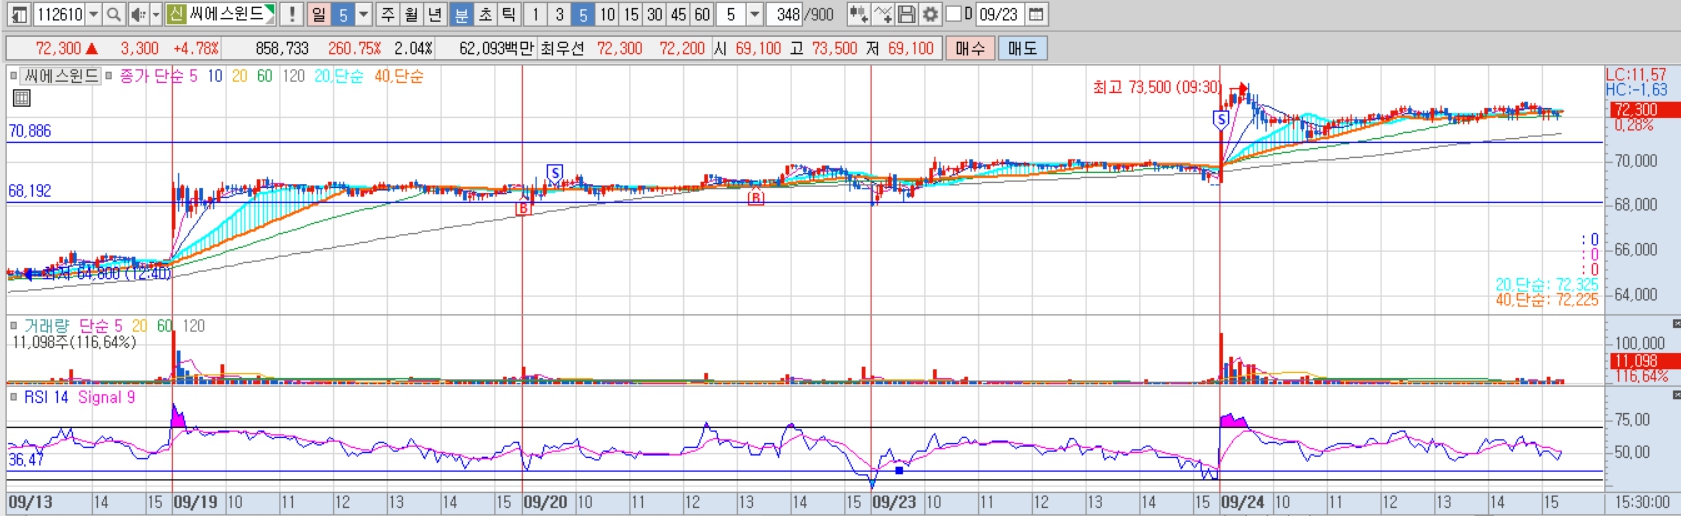Click the speaker sound alert icon
This screenshot has width=1681, height=516.
tap(138, 14)
